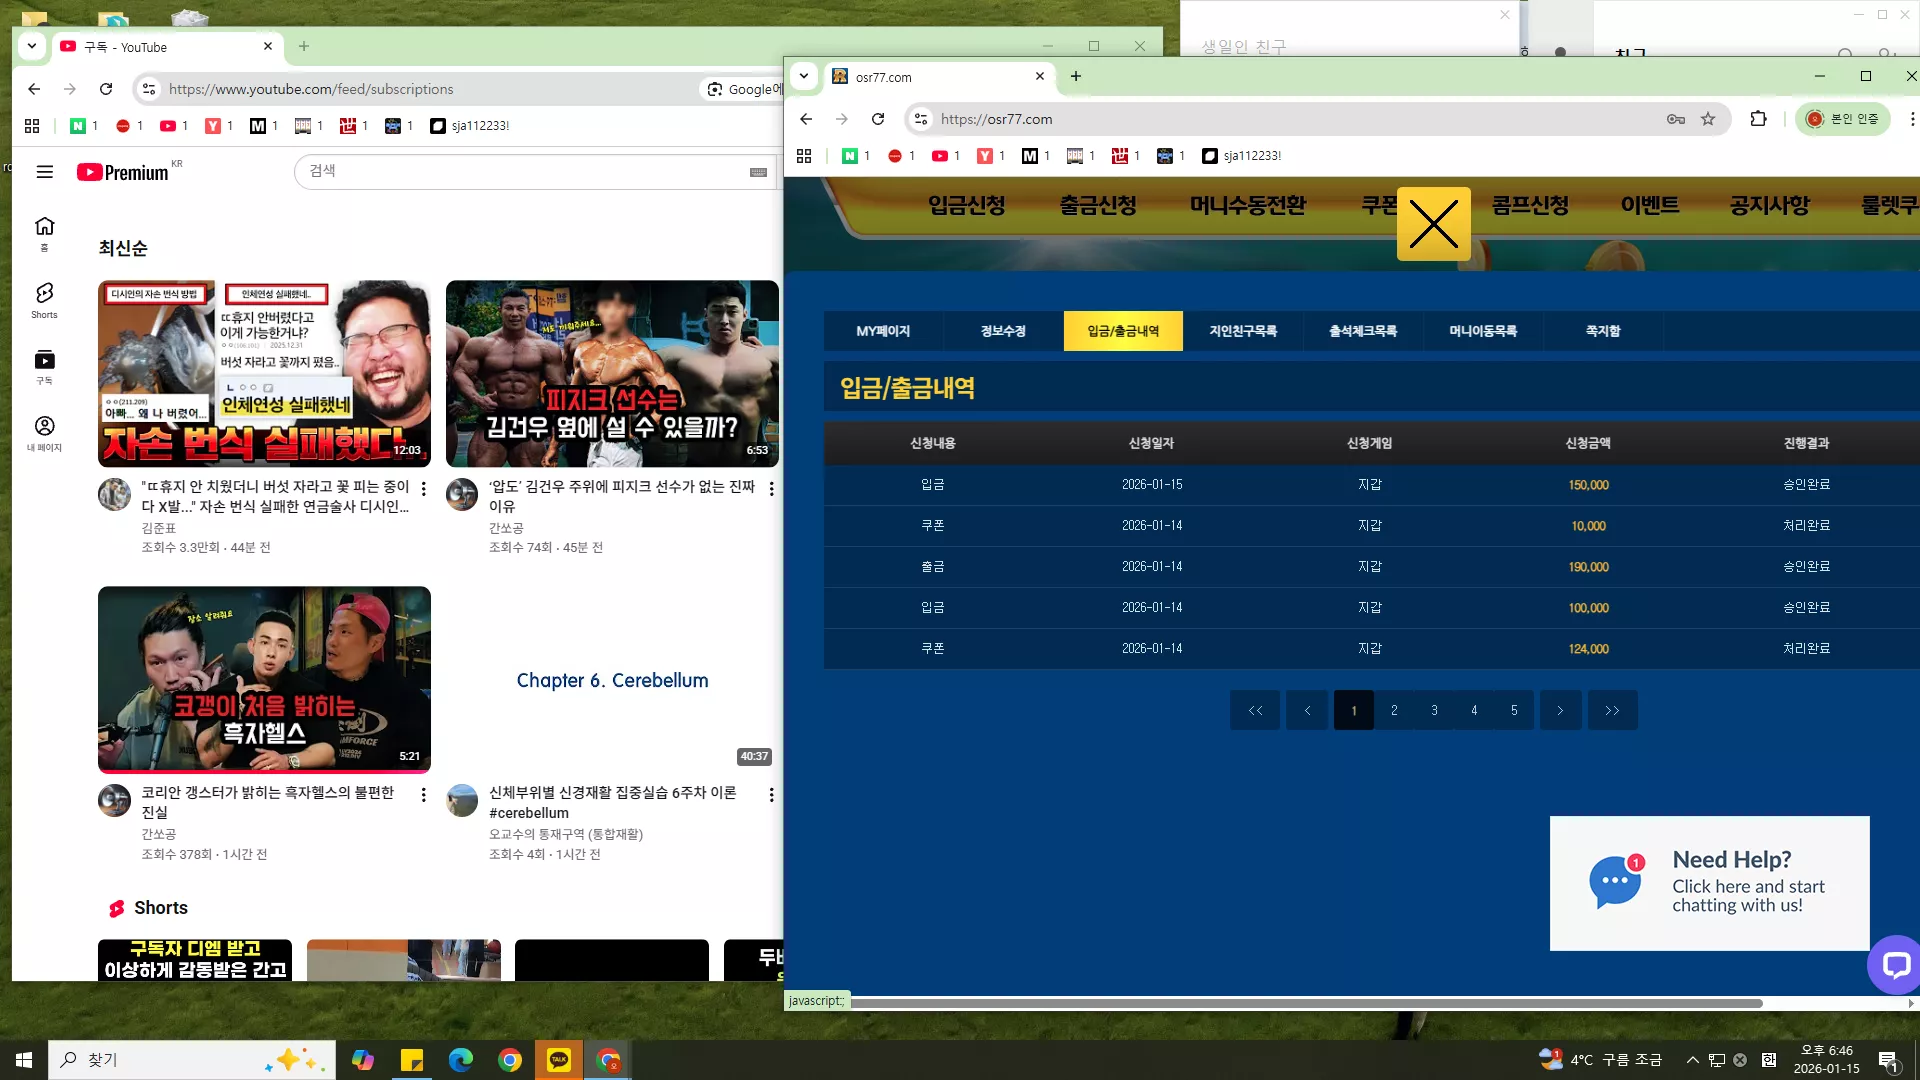Image resolution: width=1920 pixels, height=1080 pixels.
Task: Open Shorts in YouTube sidebar
Action: point(44,300)
